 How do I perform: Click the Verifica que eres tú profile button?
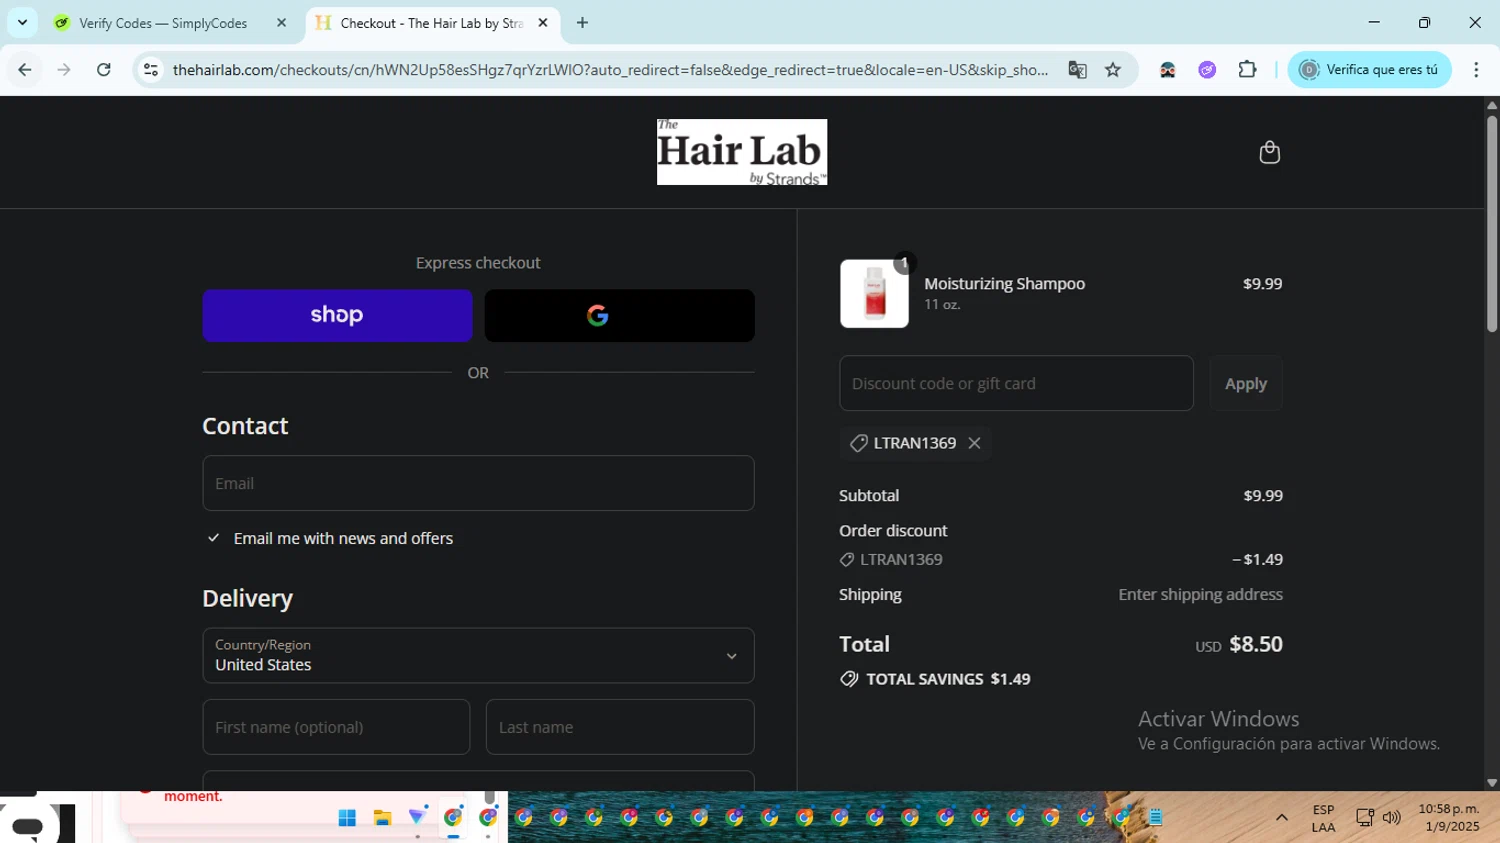[x=1369, y=70]
